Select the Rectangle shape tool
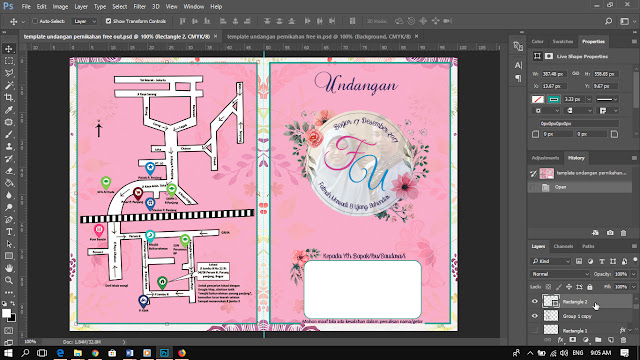The image size is (640, 360). (9, 256)
